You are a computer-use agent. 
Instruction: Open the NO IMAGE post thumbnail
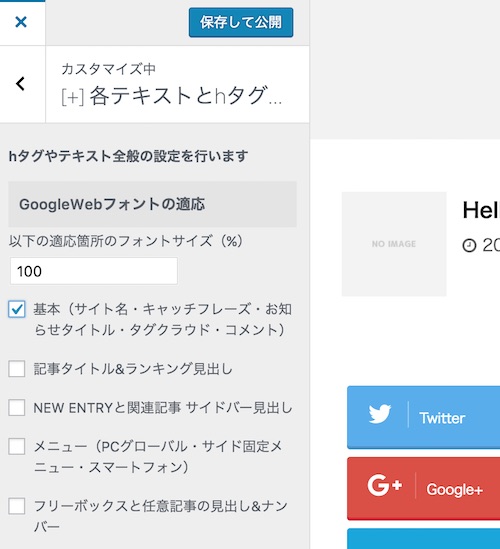(394, 244)
